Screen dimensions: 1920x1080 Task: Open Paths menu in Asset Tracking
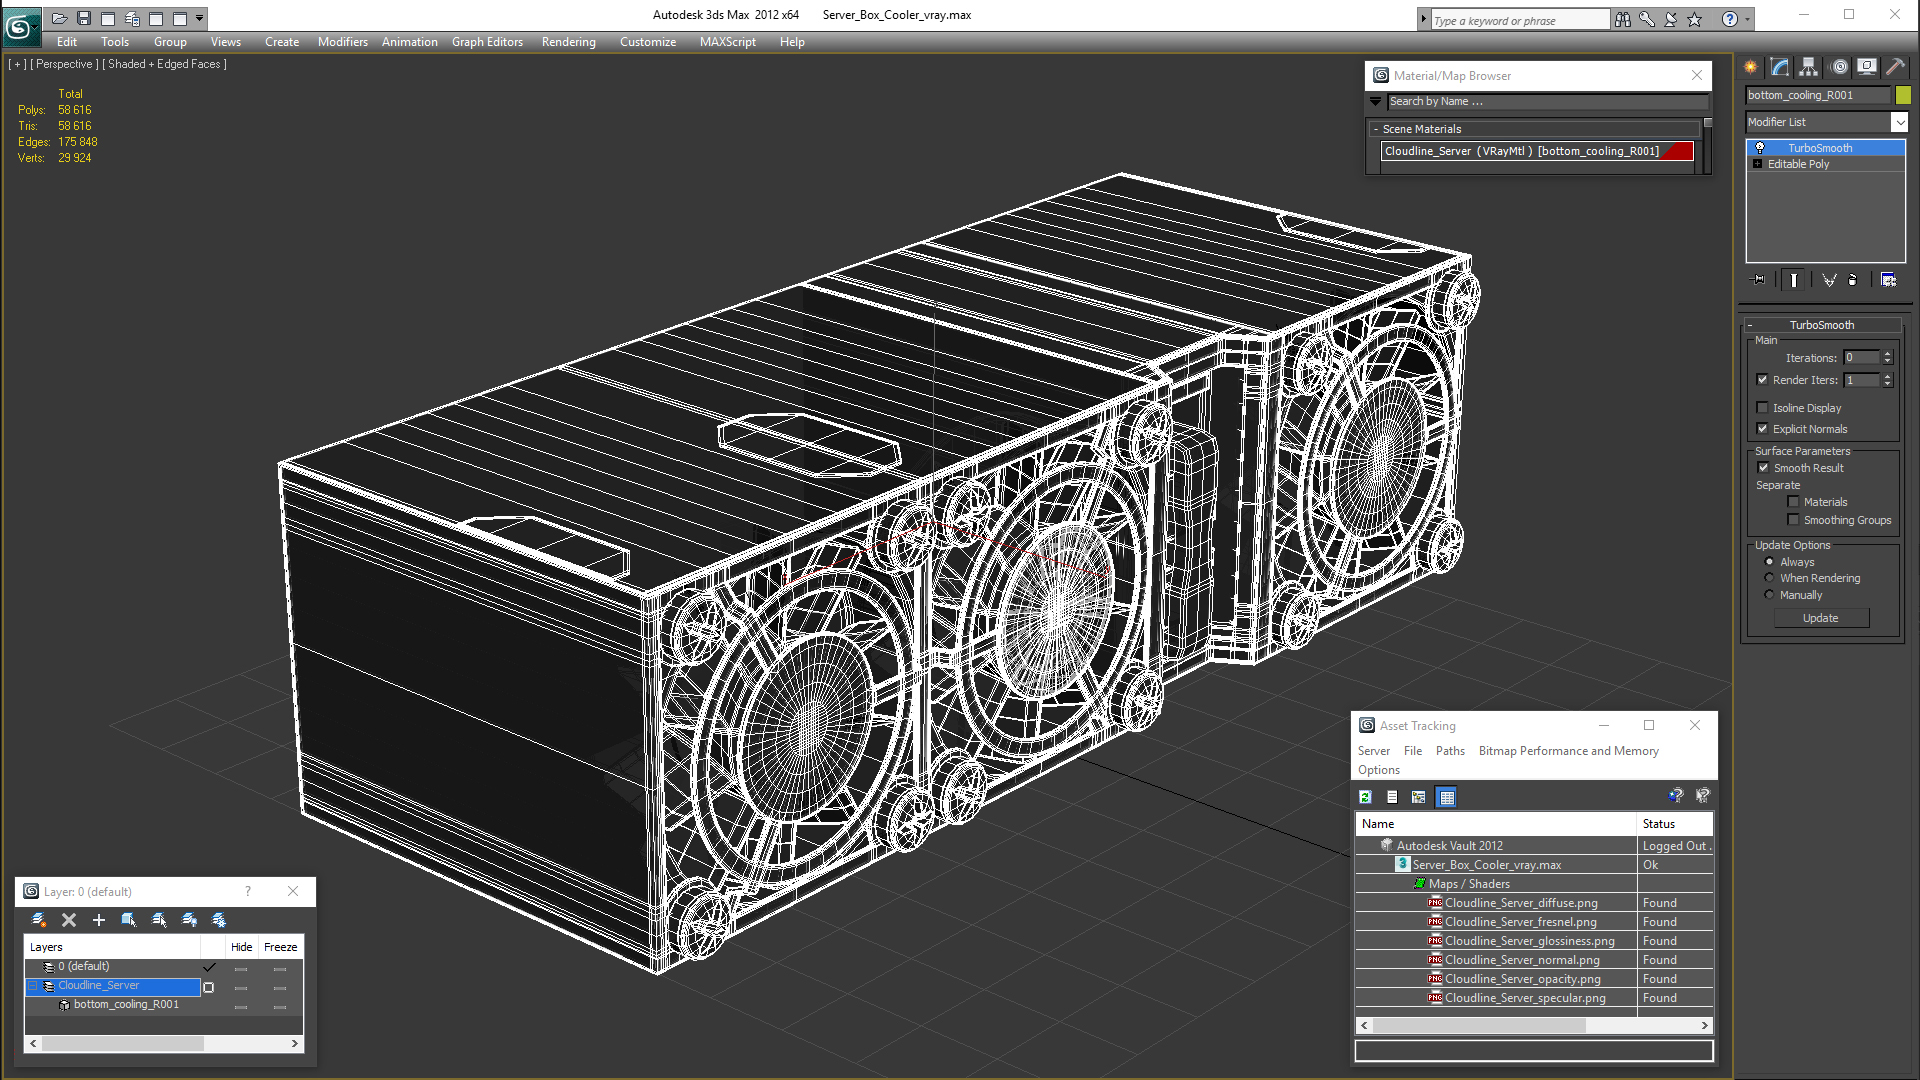point(1450,751)
